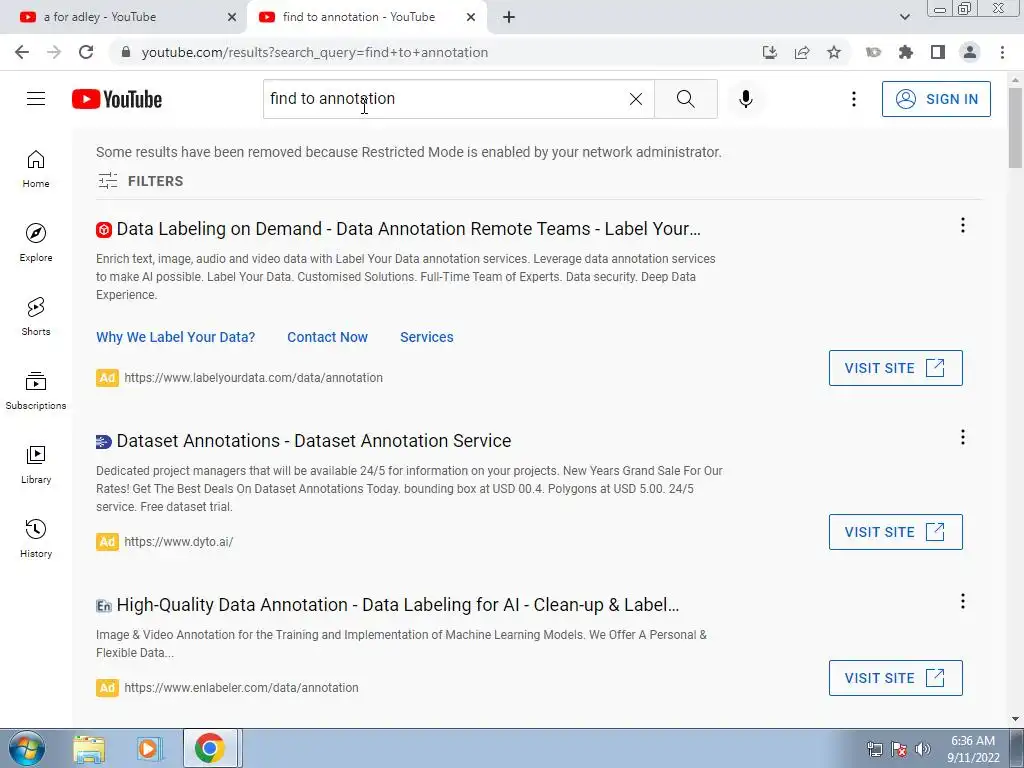Bookmark this page with the star icon
This screenshot has width=1024, height=768.
(x=834, y=52)
